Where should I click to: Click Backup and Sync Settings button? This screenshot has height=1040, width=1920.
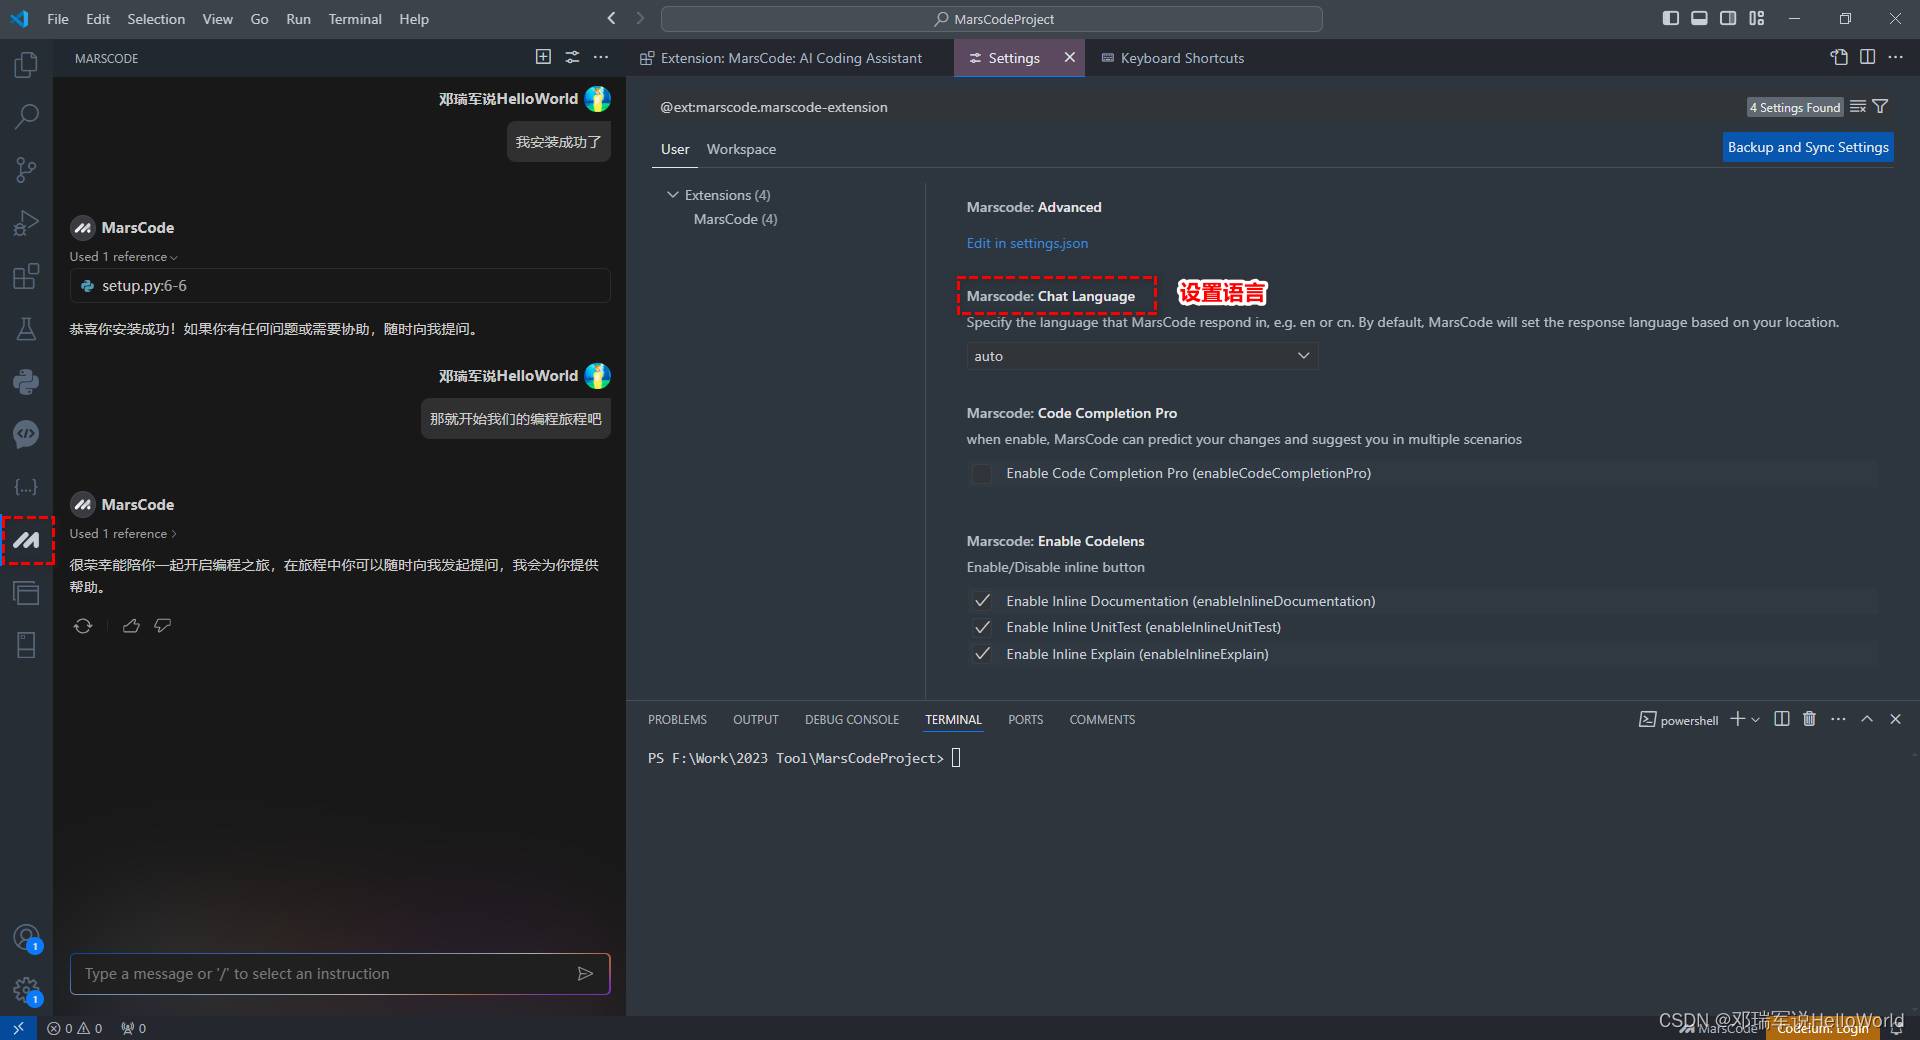pos(1808,147)
